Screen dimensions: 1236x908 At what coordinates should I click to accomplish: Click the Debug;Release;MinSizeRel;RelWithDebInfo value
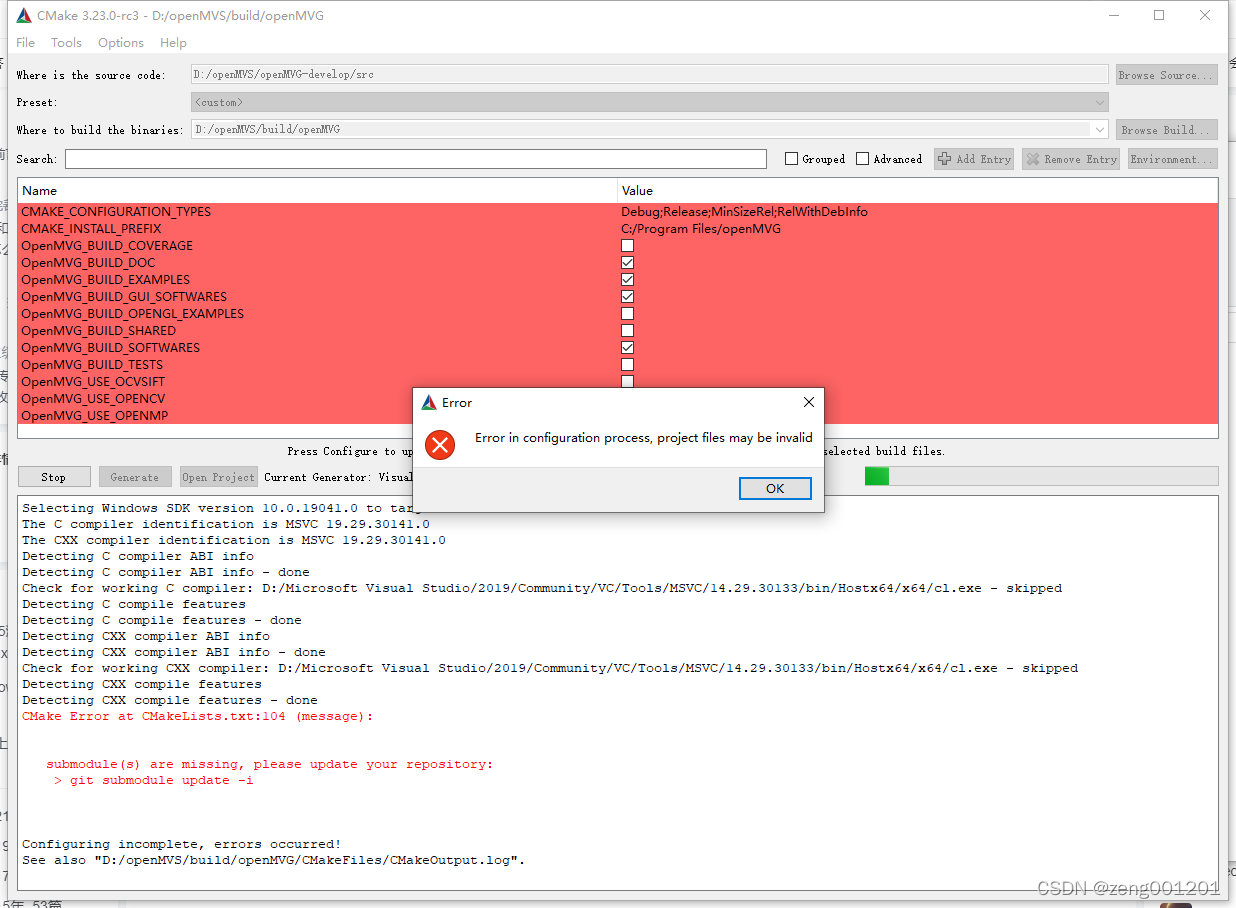744,212
